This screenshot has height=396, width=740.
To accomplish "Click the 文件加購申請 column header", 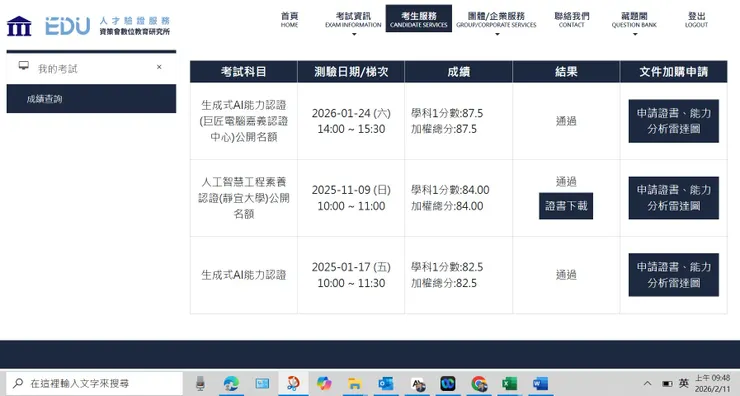I will 673,72.
